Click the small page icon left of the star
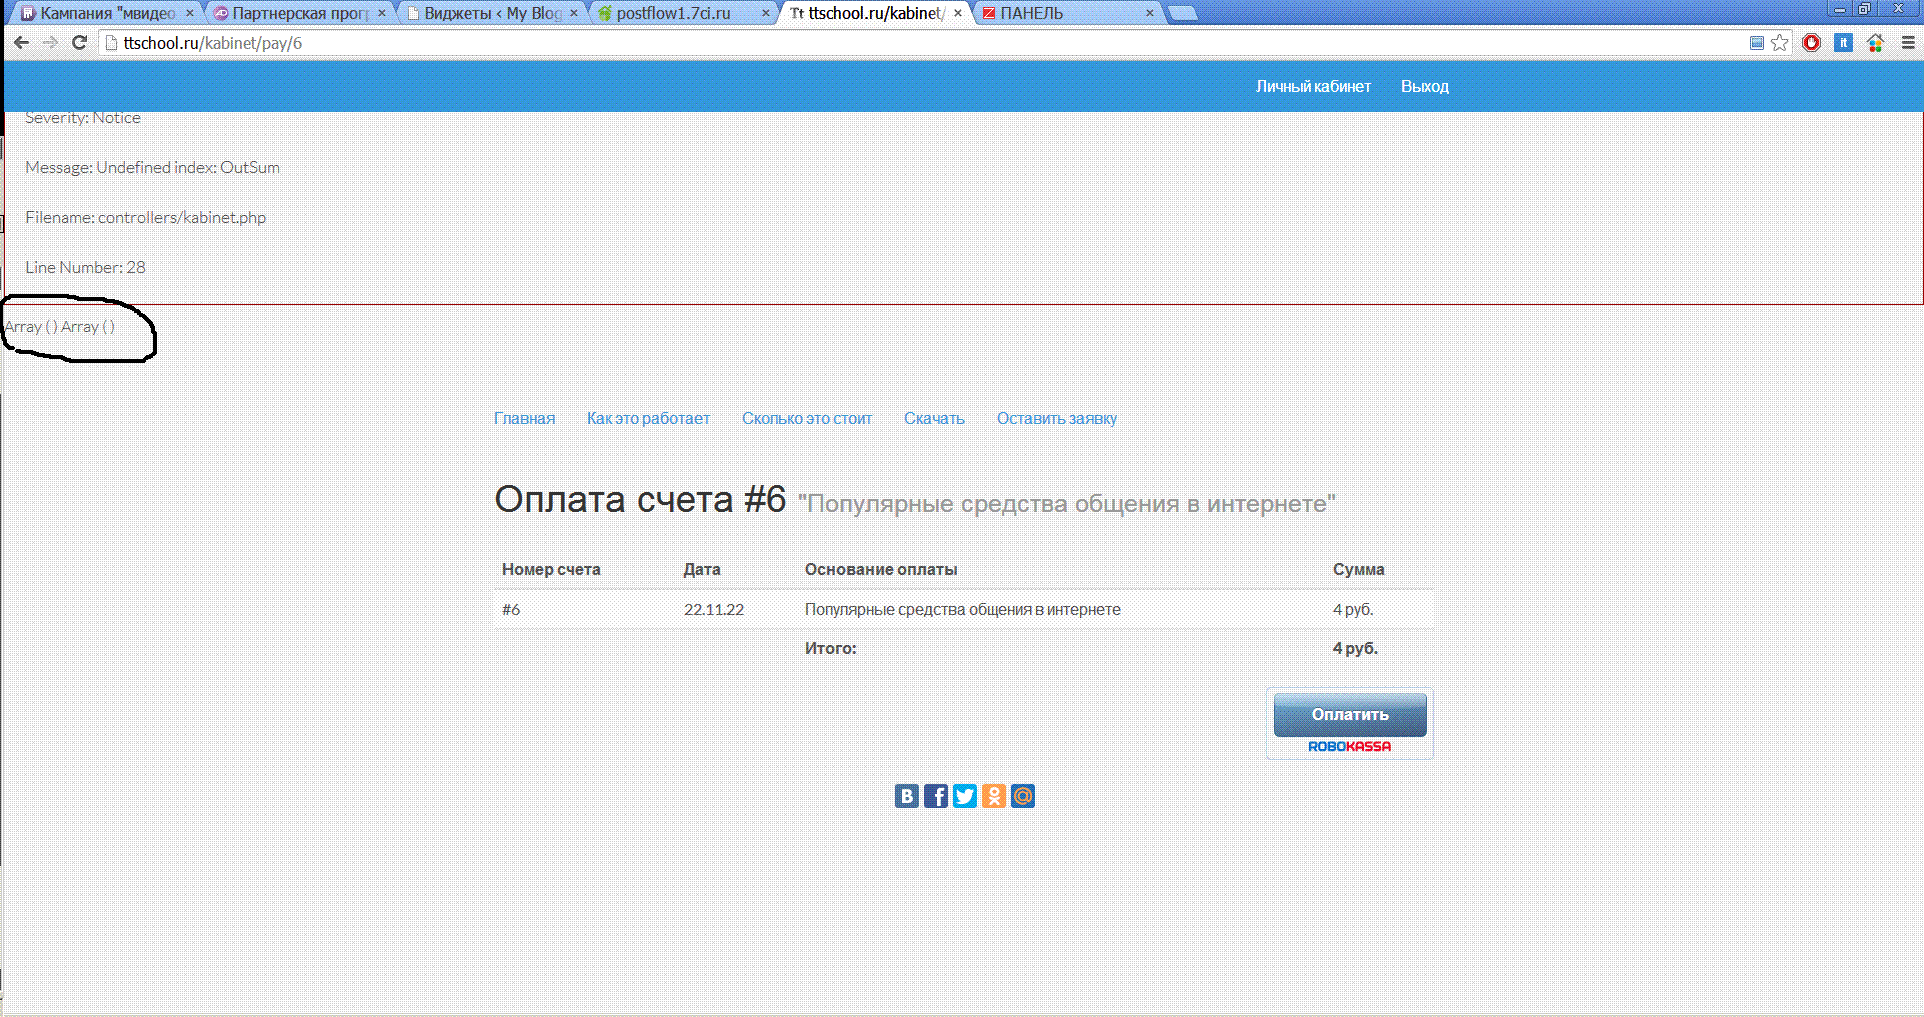This screenshot has height=1017, width=1924. coord(1757,43)
